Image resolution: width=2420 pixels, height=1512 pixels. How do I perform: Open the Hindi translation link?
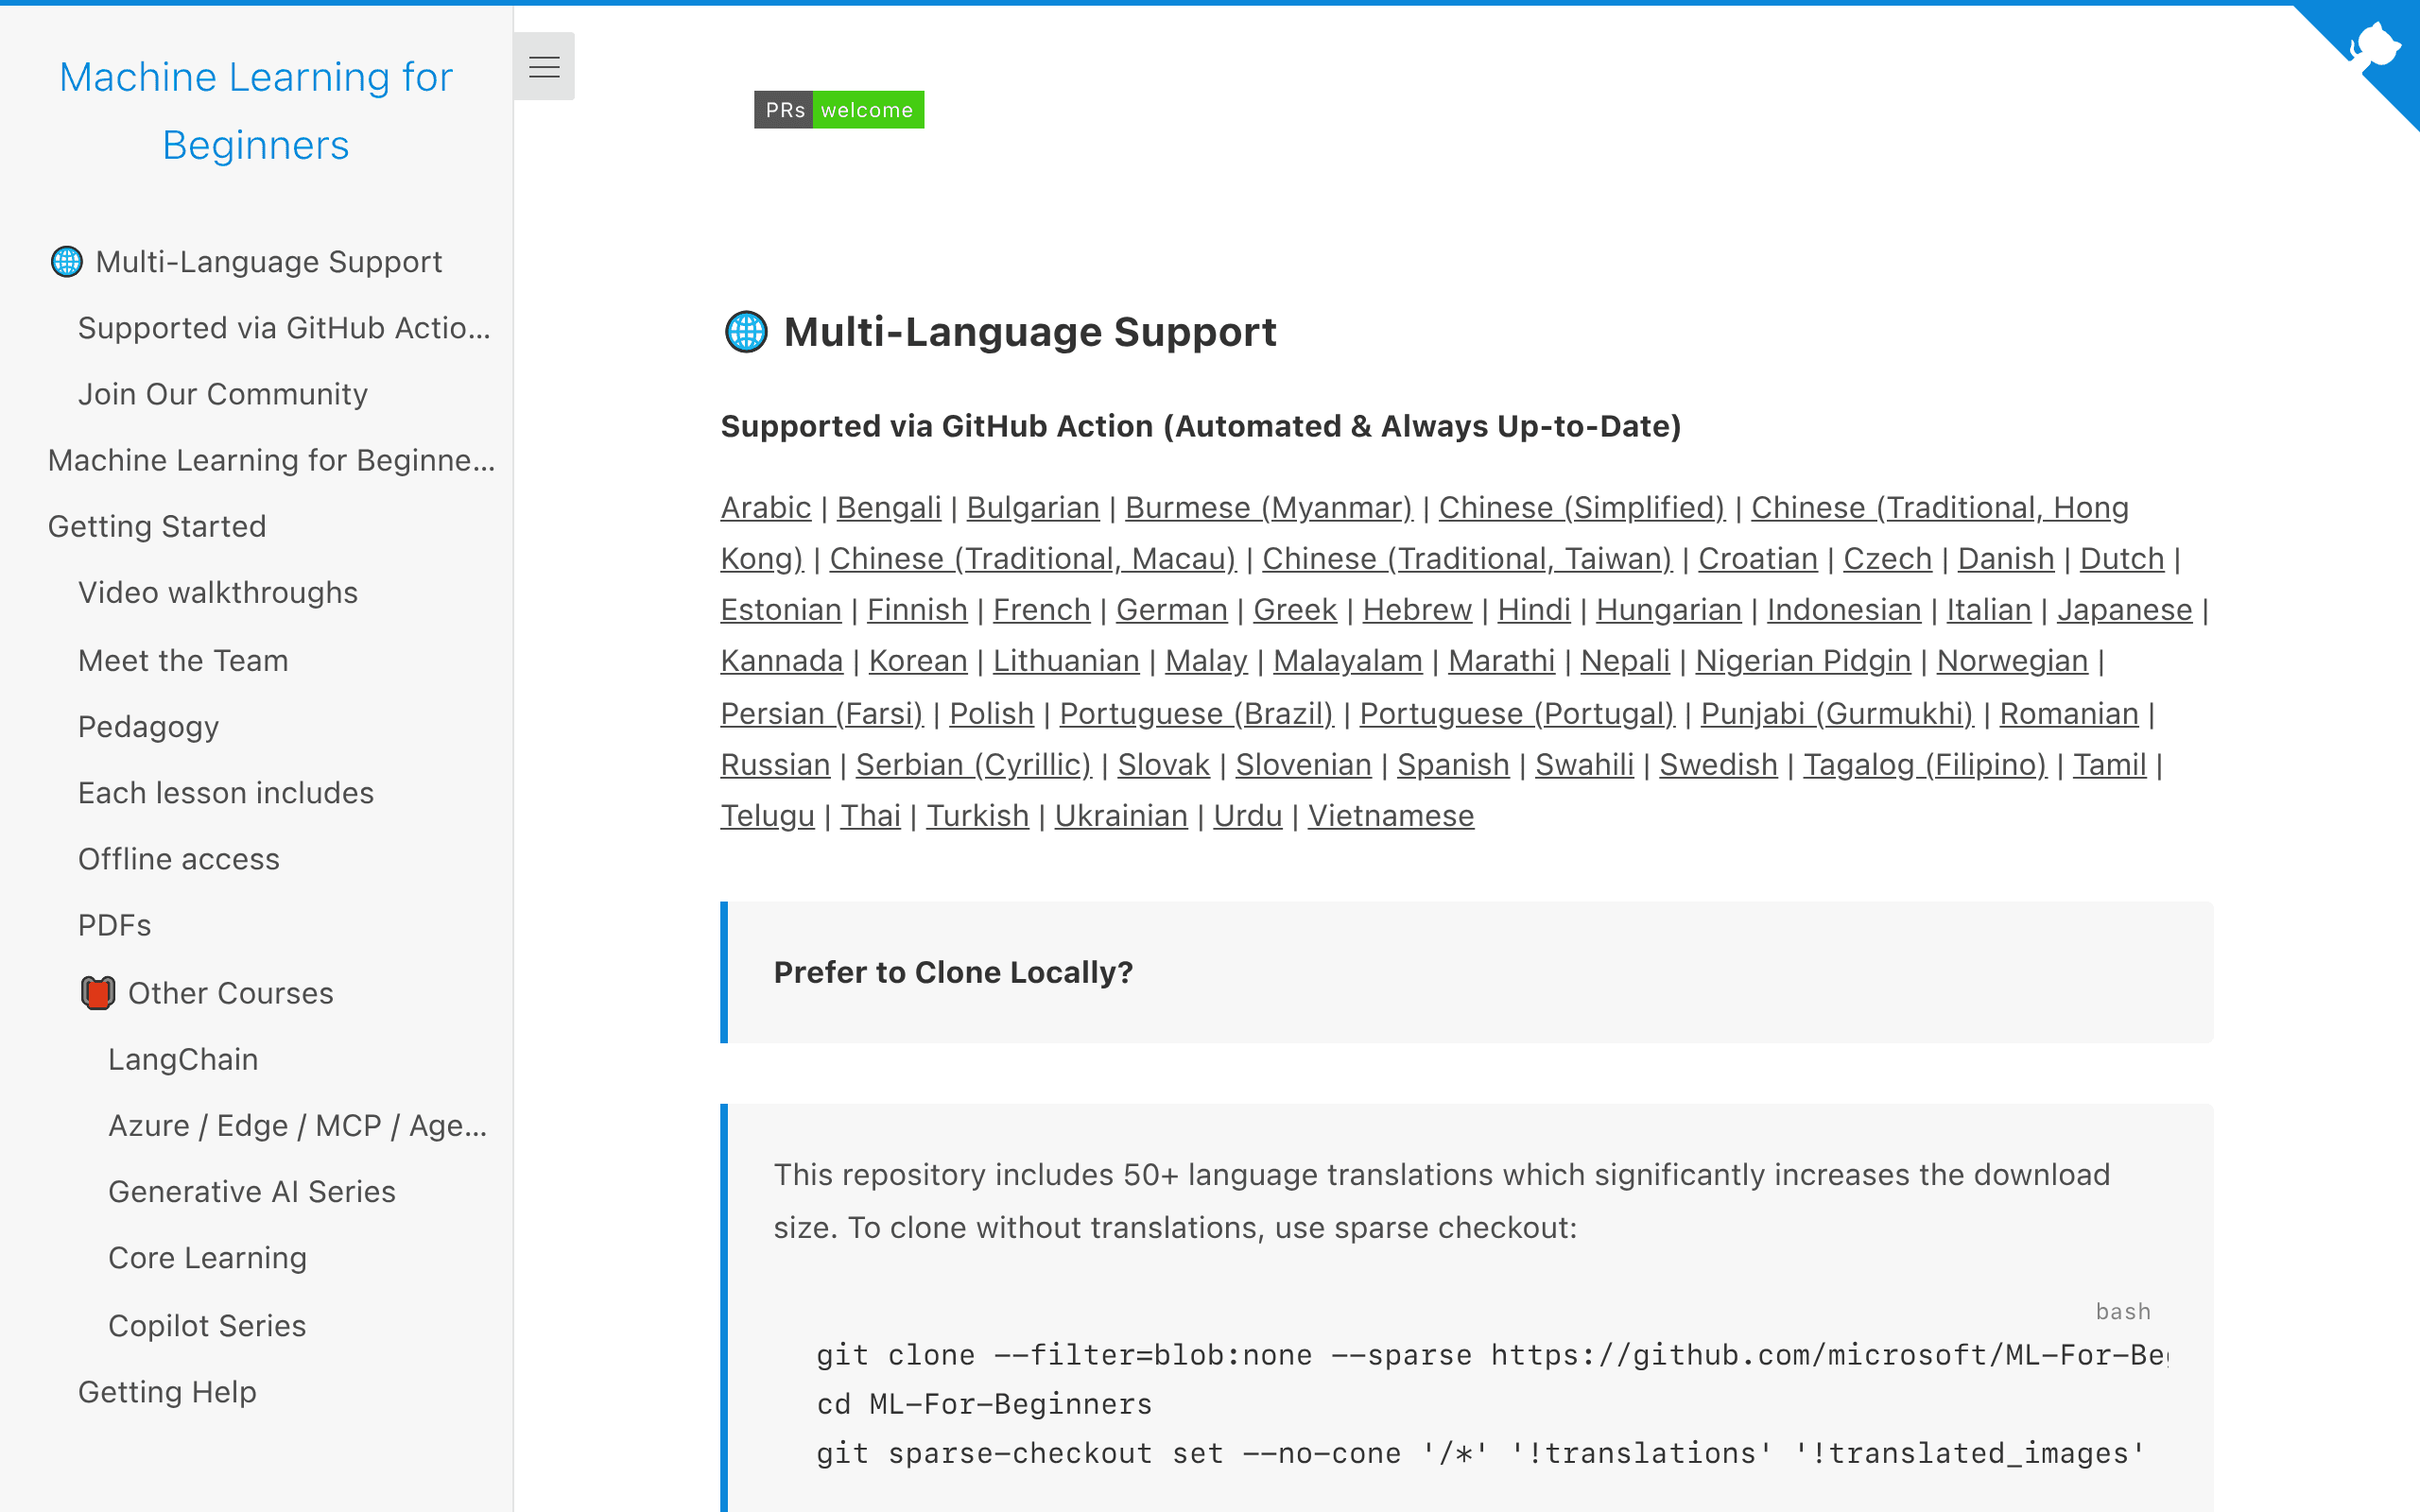click(x=1534, y=609)
